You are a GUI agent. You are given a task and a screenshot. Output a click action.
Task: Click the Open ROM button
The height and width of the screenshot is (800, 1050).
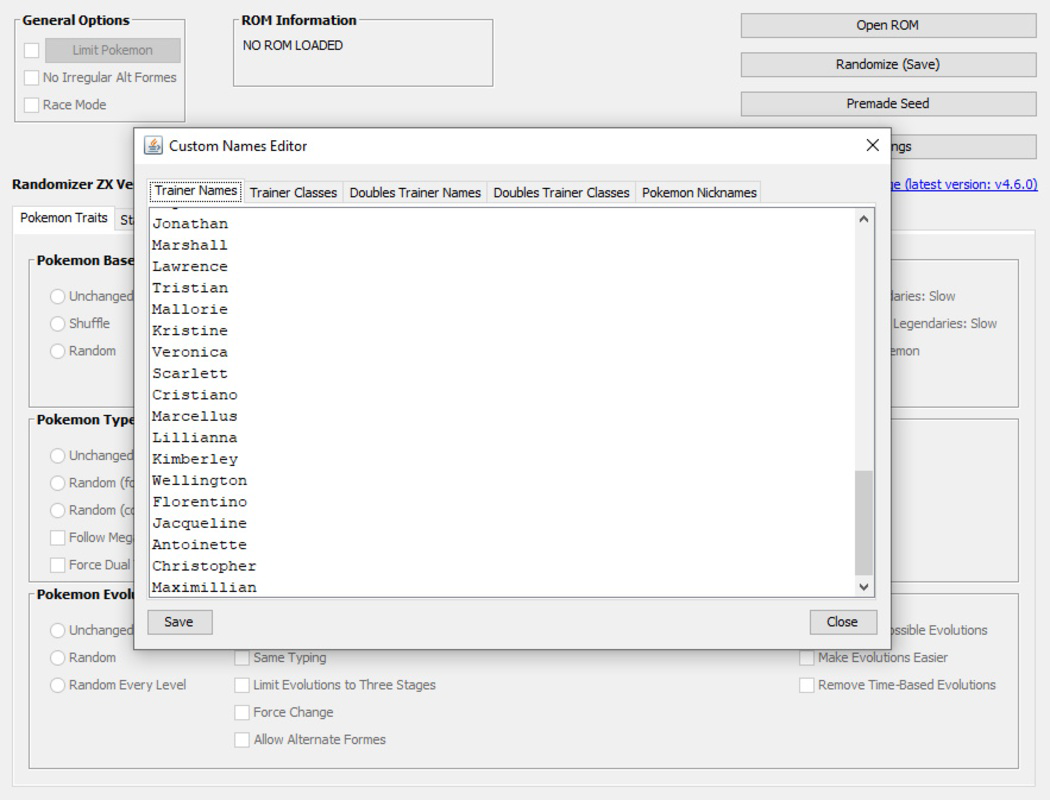coord(887,24)
